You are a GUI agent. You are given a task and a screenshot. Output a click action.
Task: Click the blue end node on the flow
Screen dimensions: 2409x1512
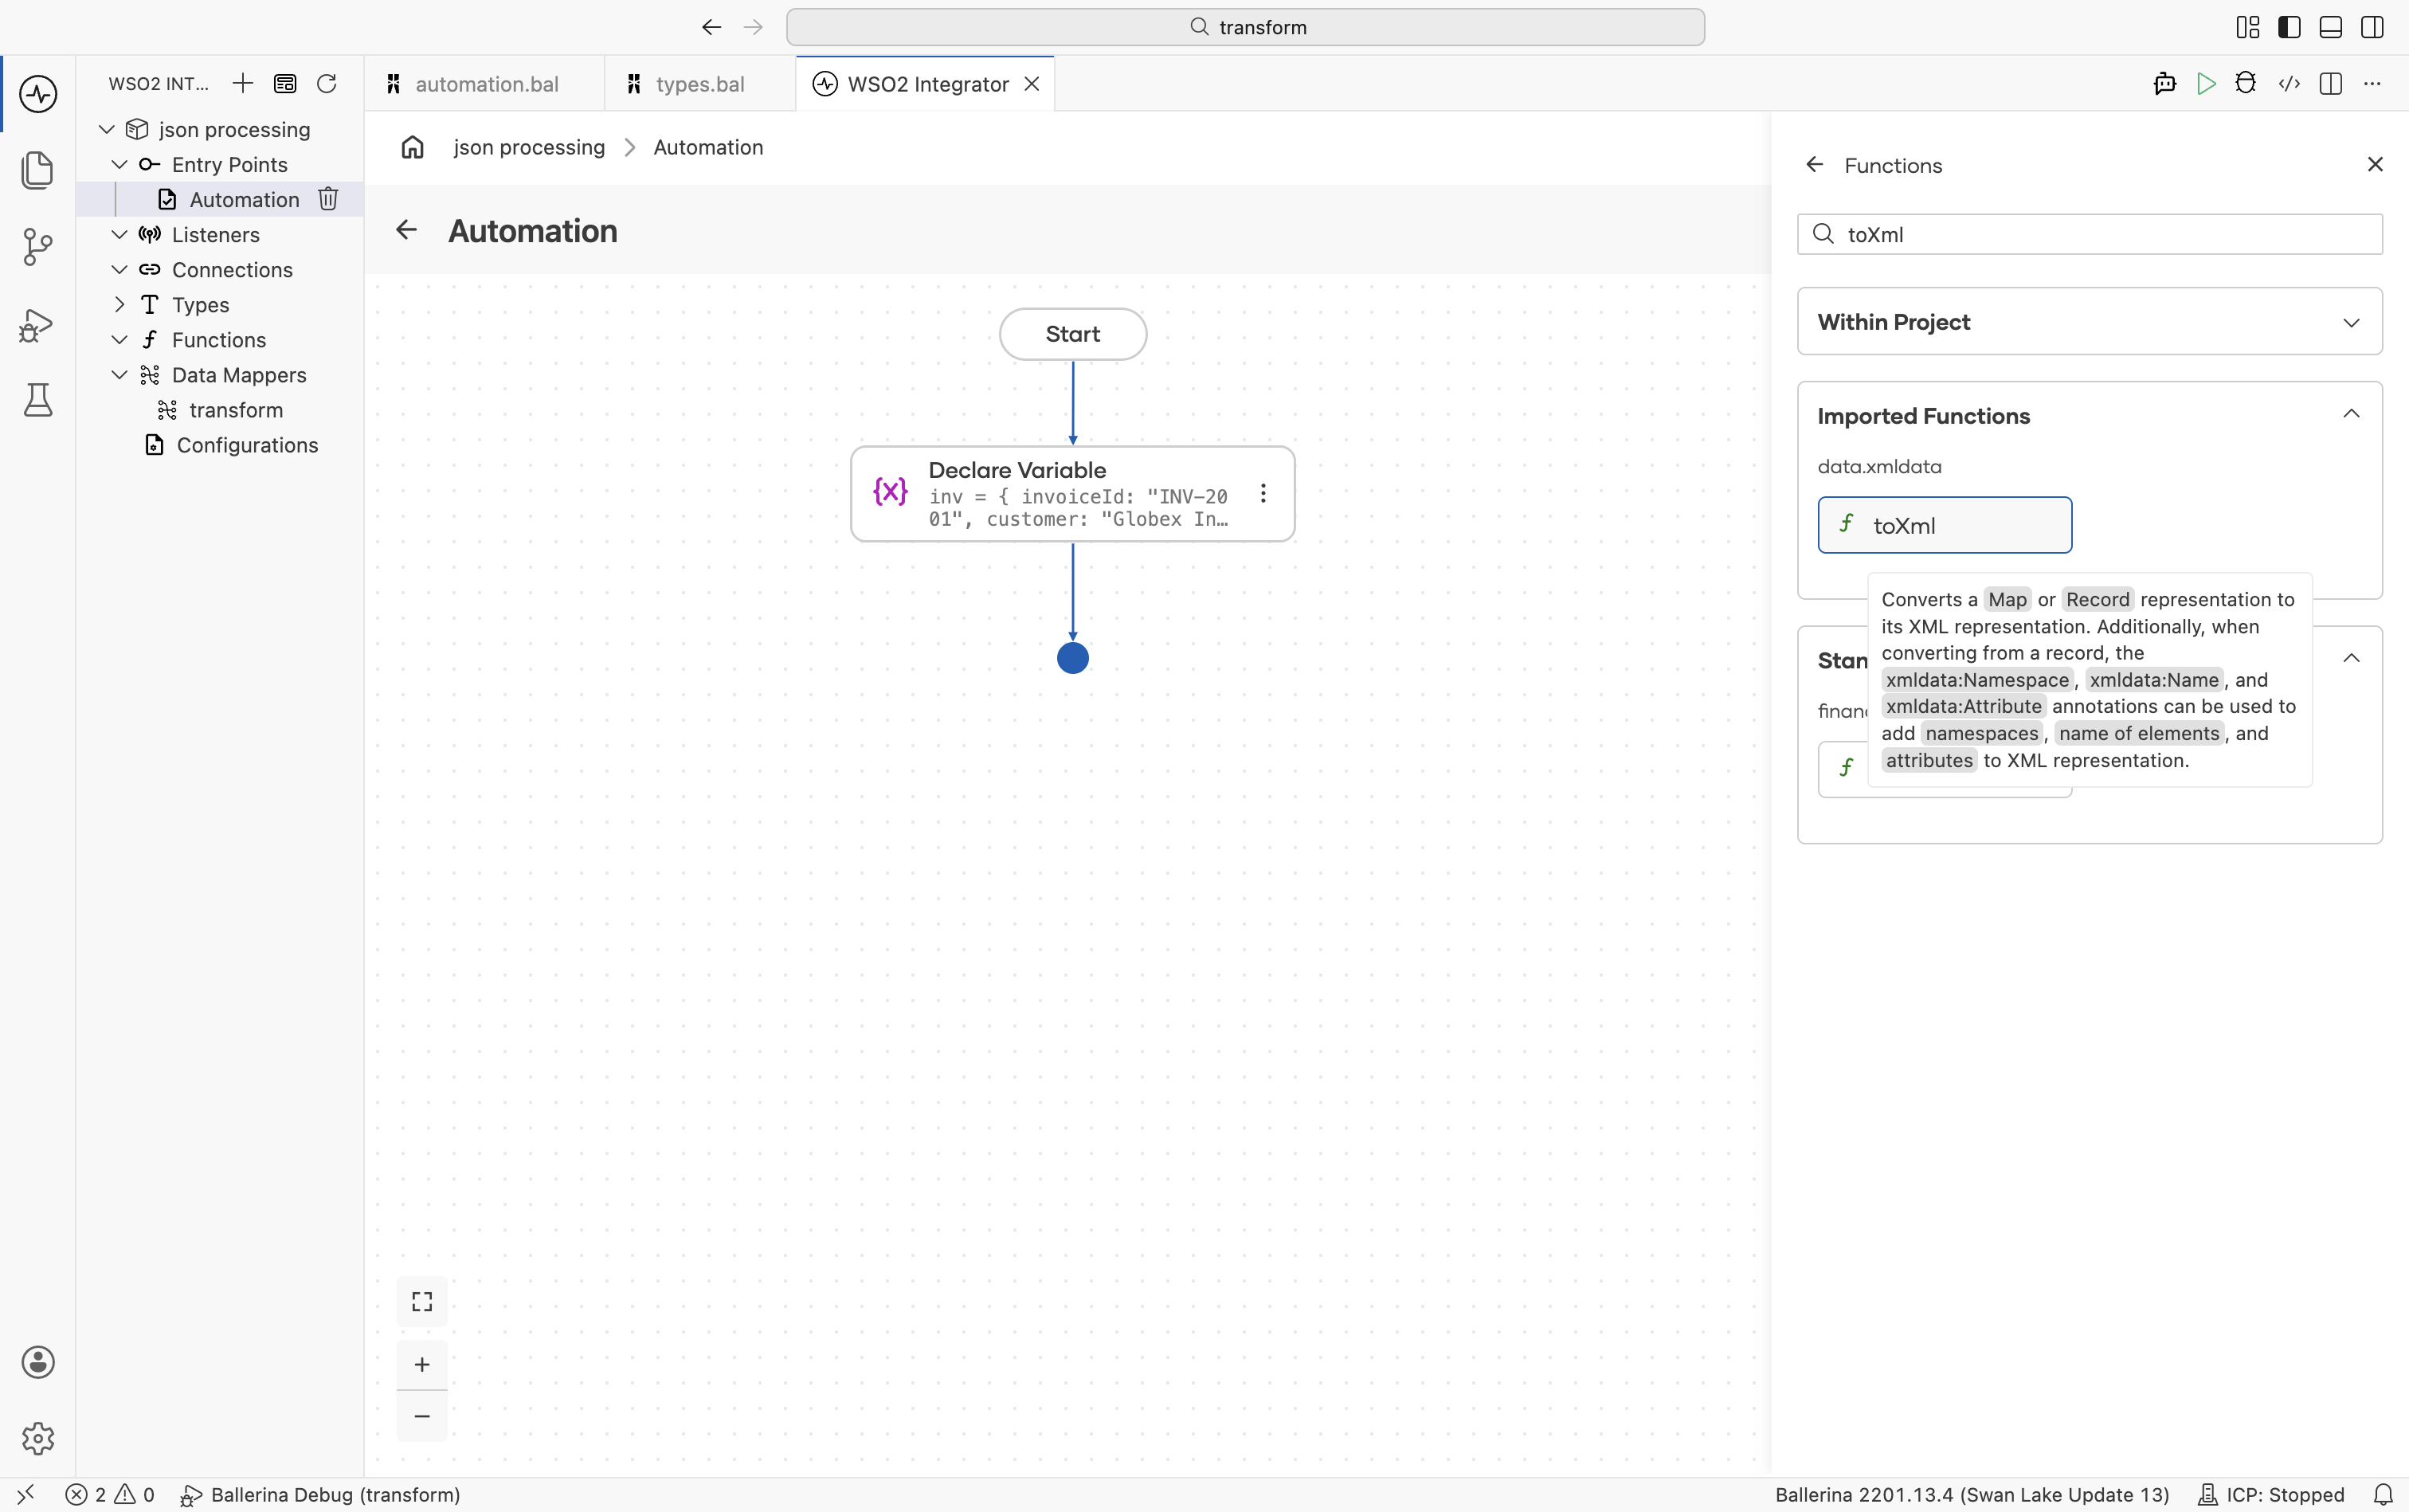(1072, 658)
